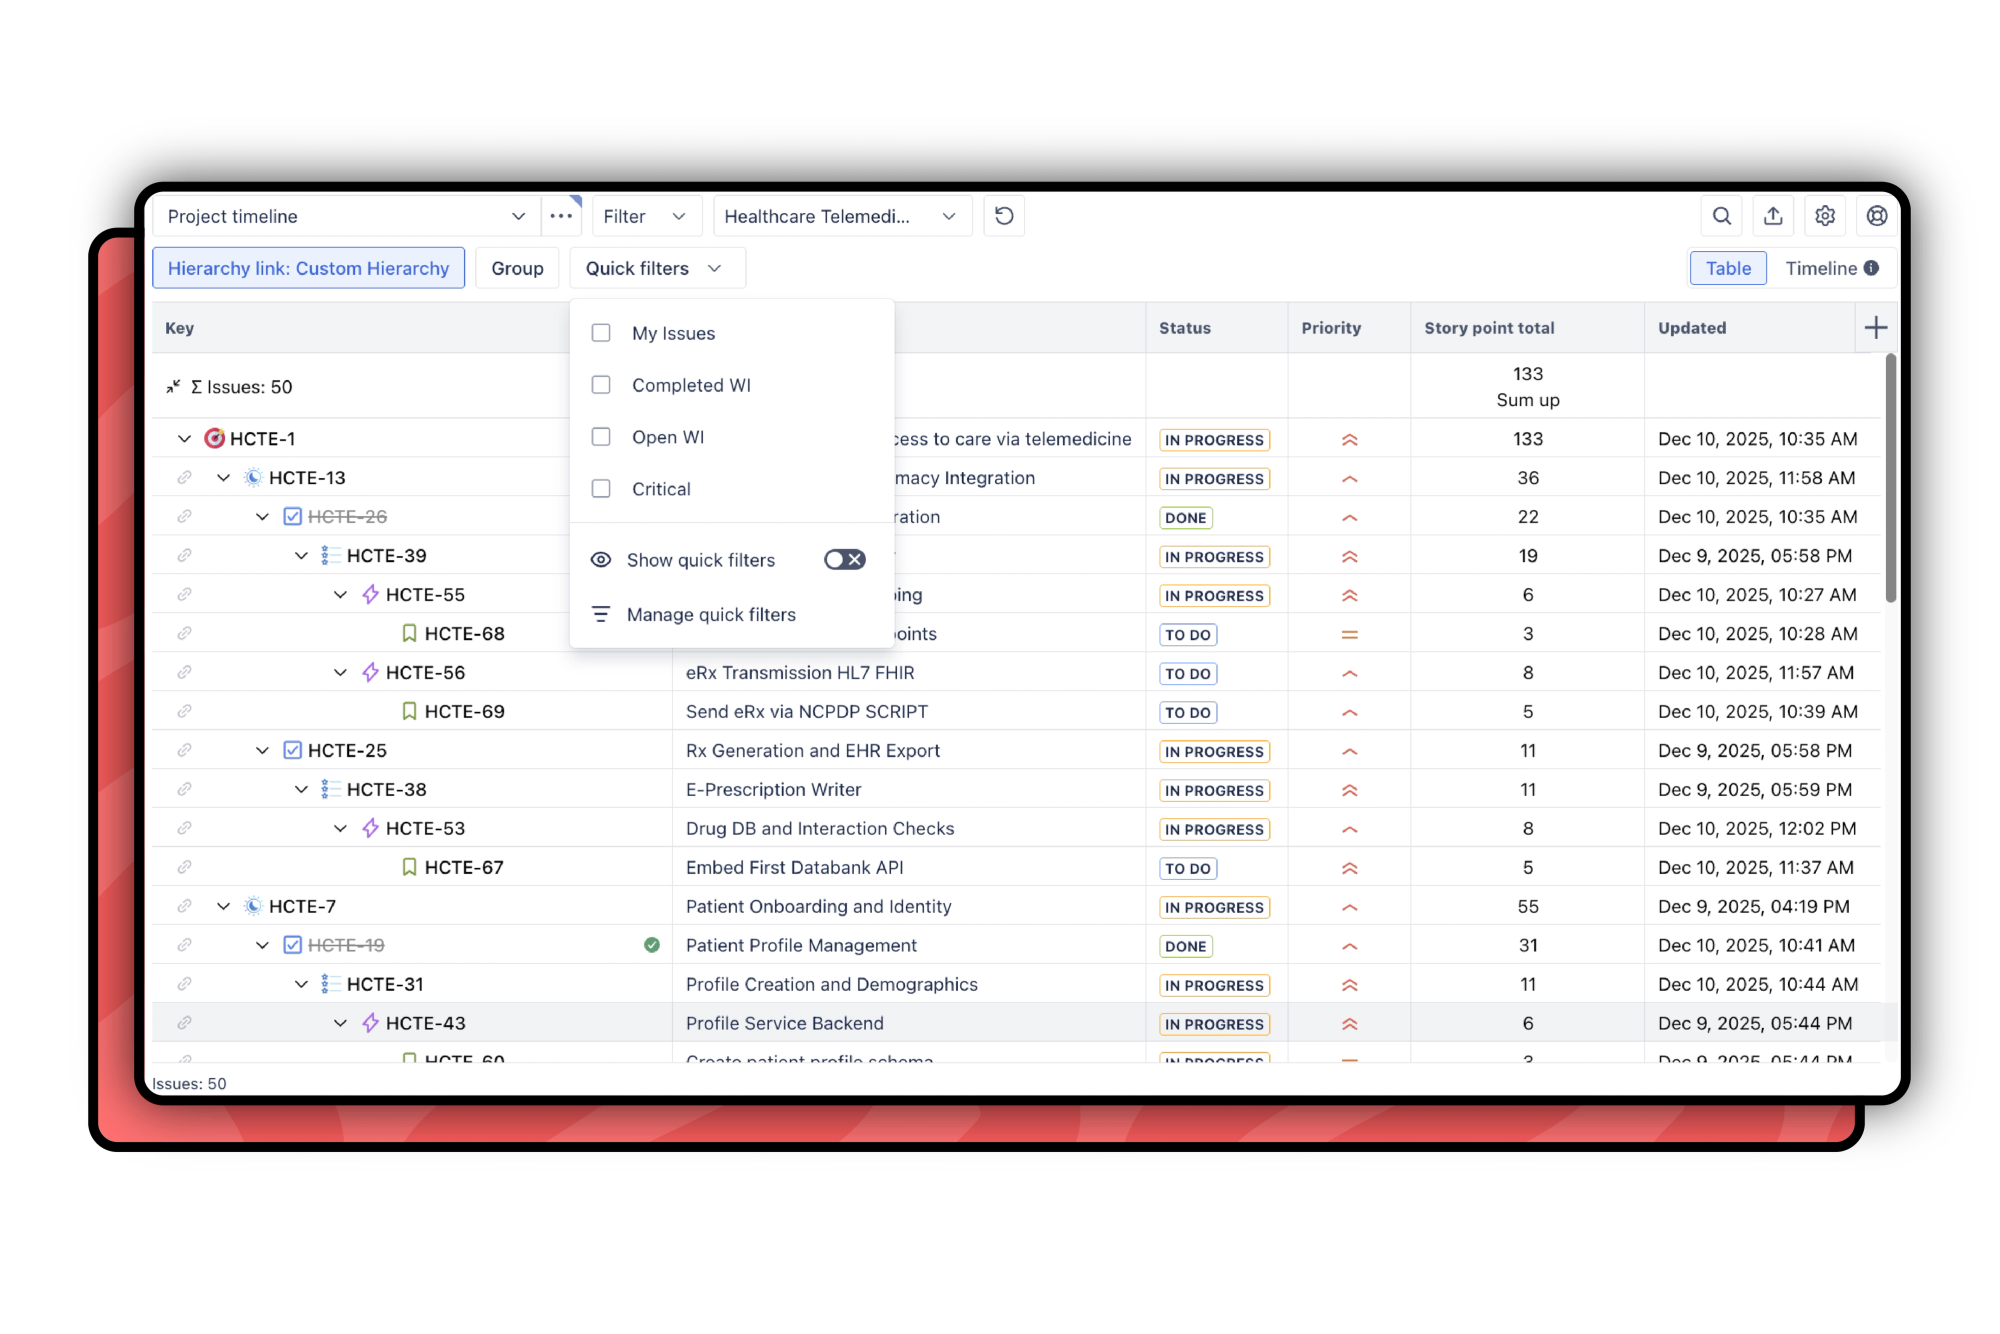Click Hierarchy link: Custom Hierarchy button
Viewport: 2000px width, 1334px height.
(x=308, y=268)
